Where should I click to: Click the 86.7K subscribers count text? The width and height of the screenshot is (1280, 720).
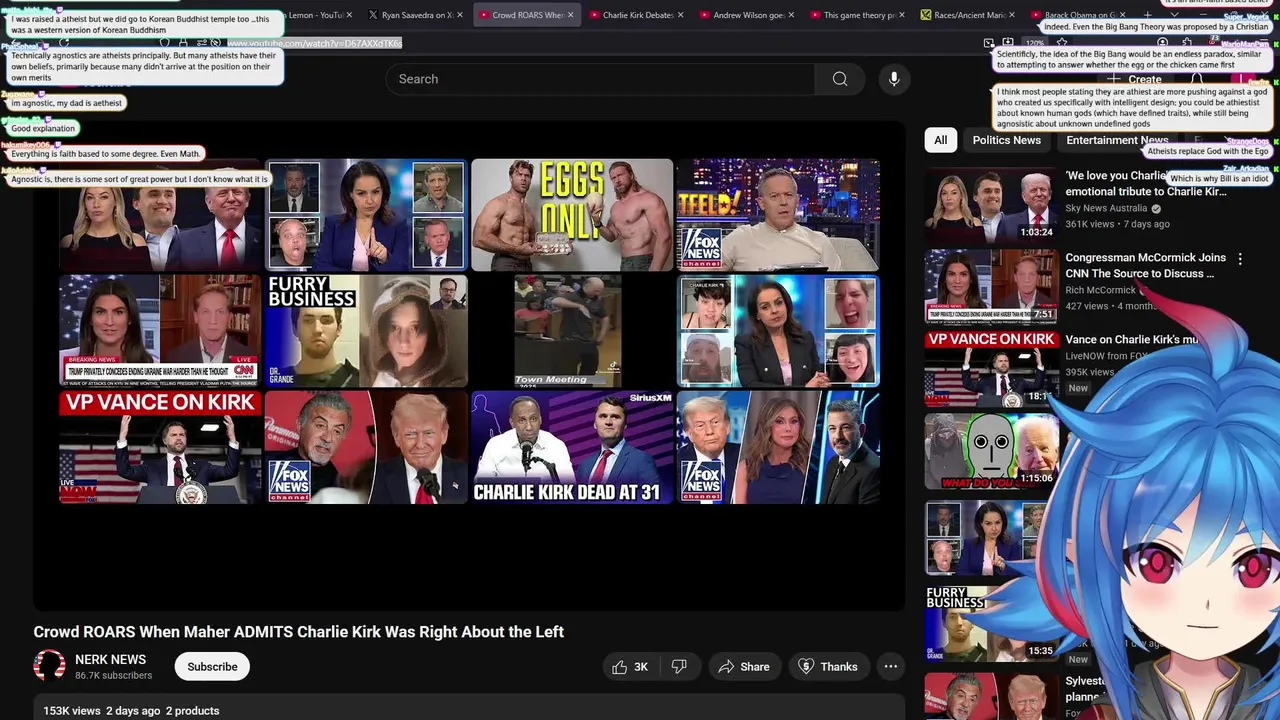113,676
